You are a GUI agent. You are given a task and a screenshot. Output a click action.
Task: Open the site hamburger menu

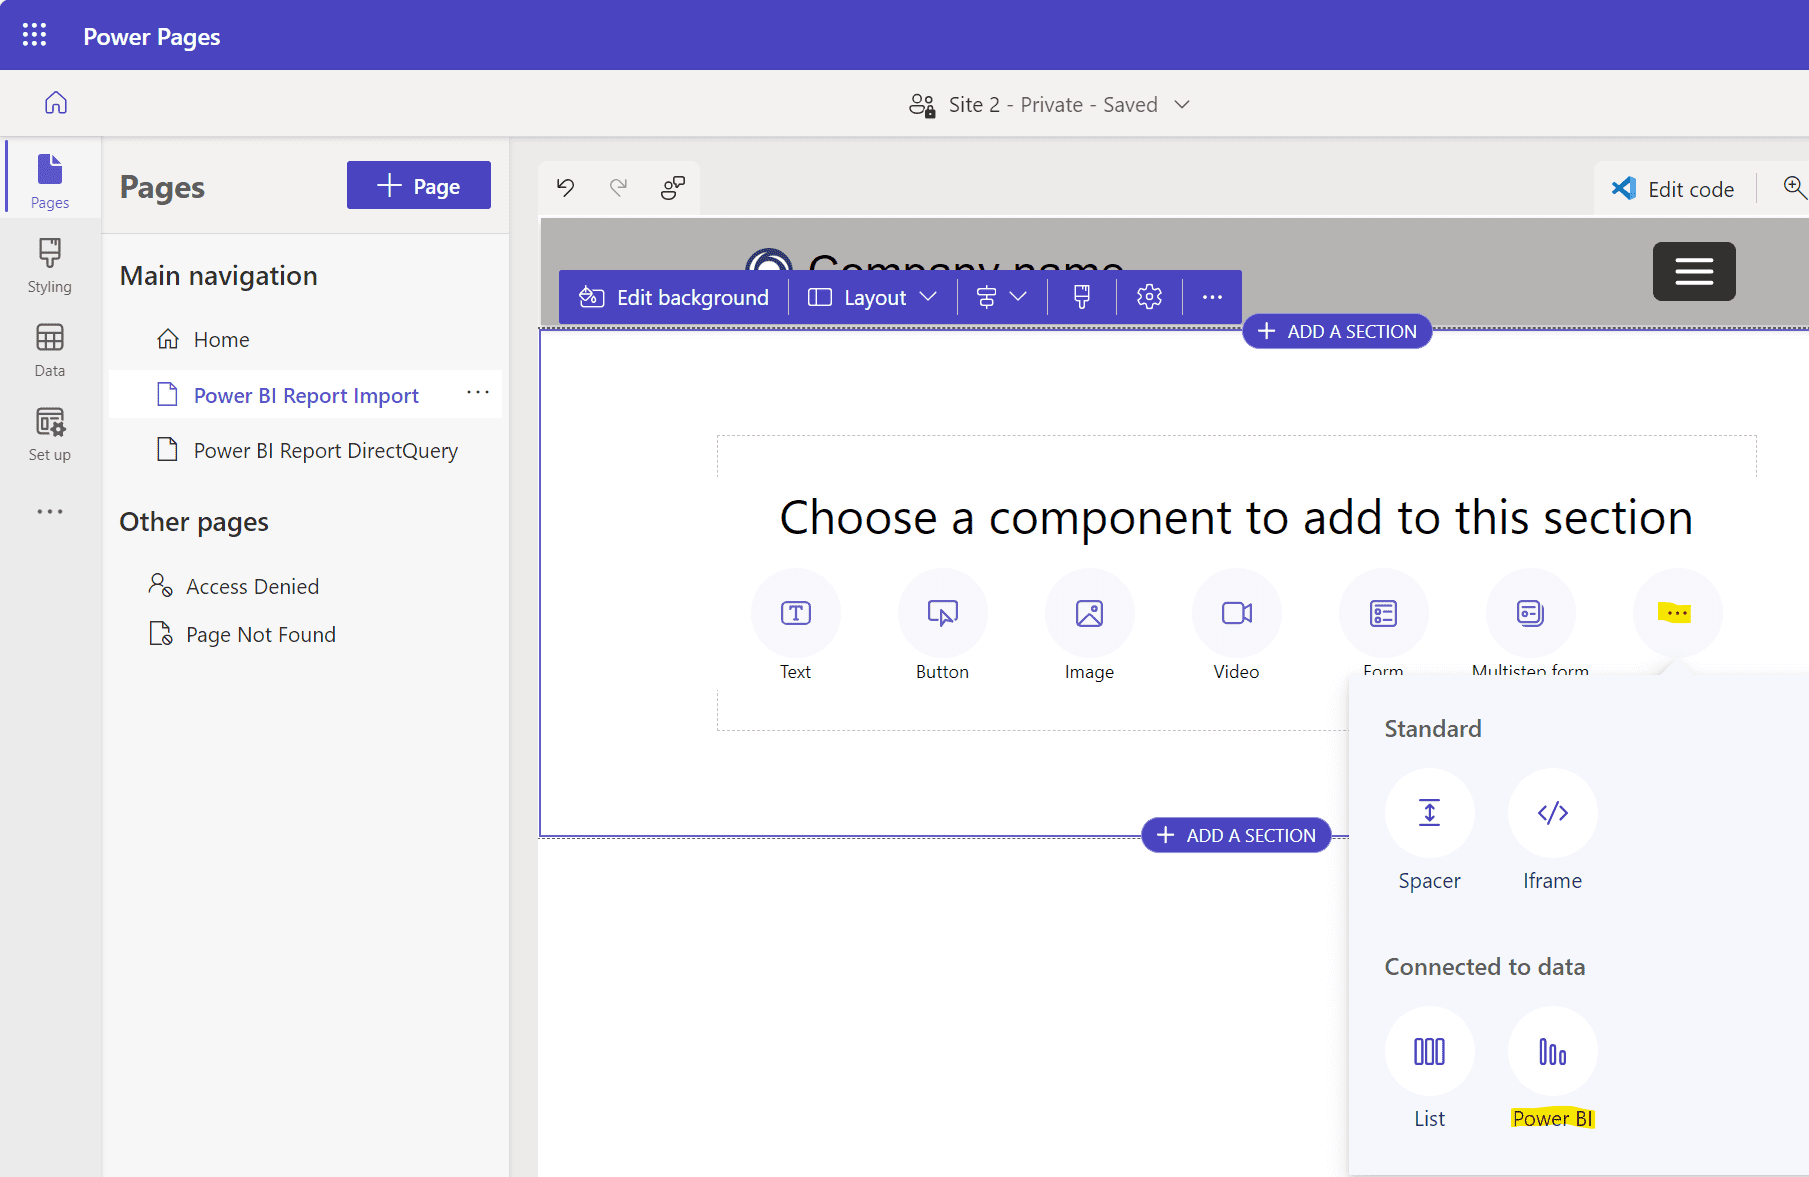(x=1694, y=271)
